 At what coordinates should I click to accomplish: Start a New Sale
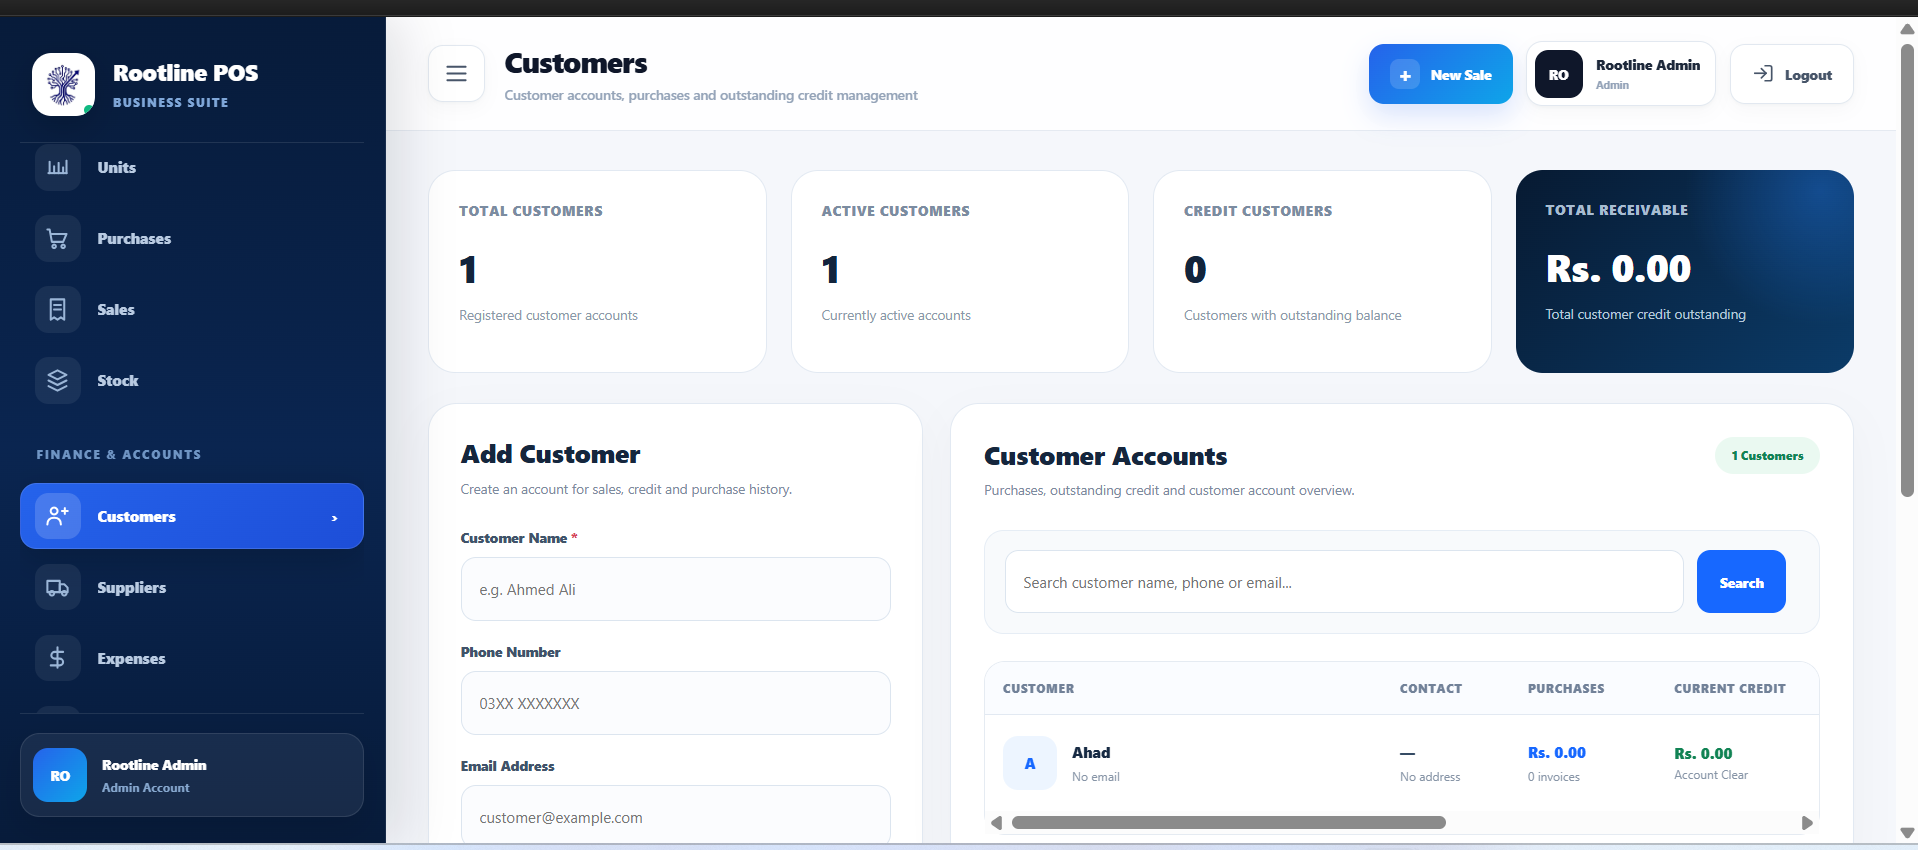pos(1441,74)
